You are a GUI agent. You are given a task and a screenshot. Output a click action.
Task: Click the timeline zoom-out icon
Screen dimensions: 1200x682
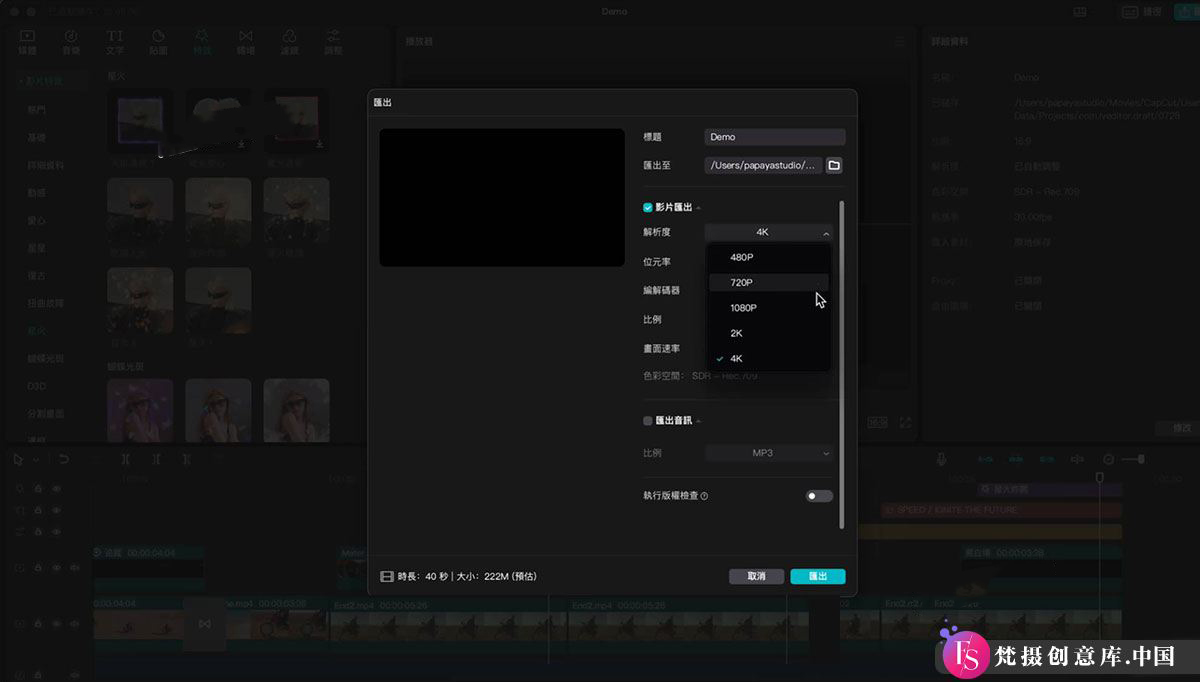1108,459
